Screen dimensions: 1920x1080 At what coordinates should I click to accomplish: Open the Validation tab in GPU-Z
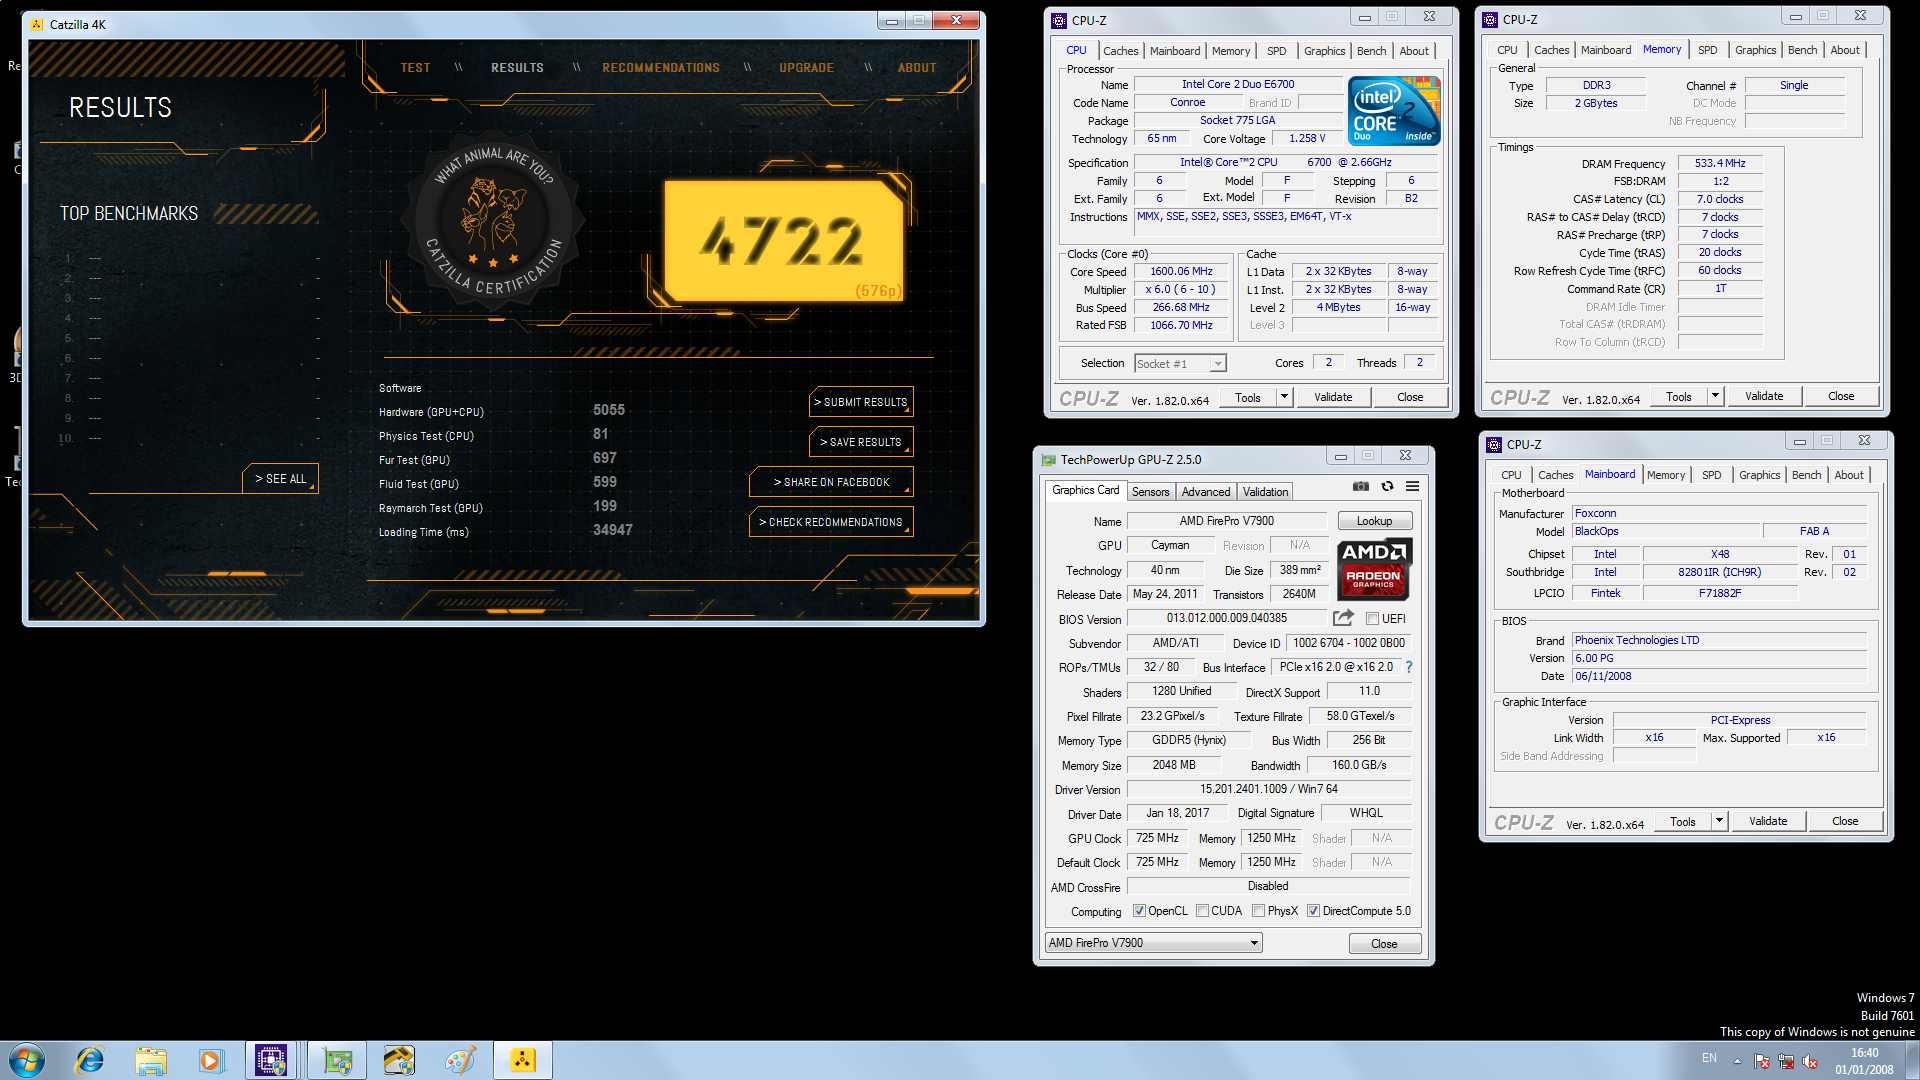point(1265,492)
